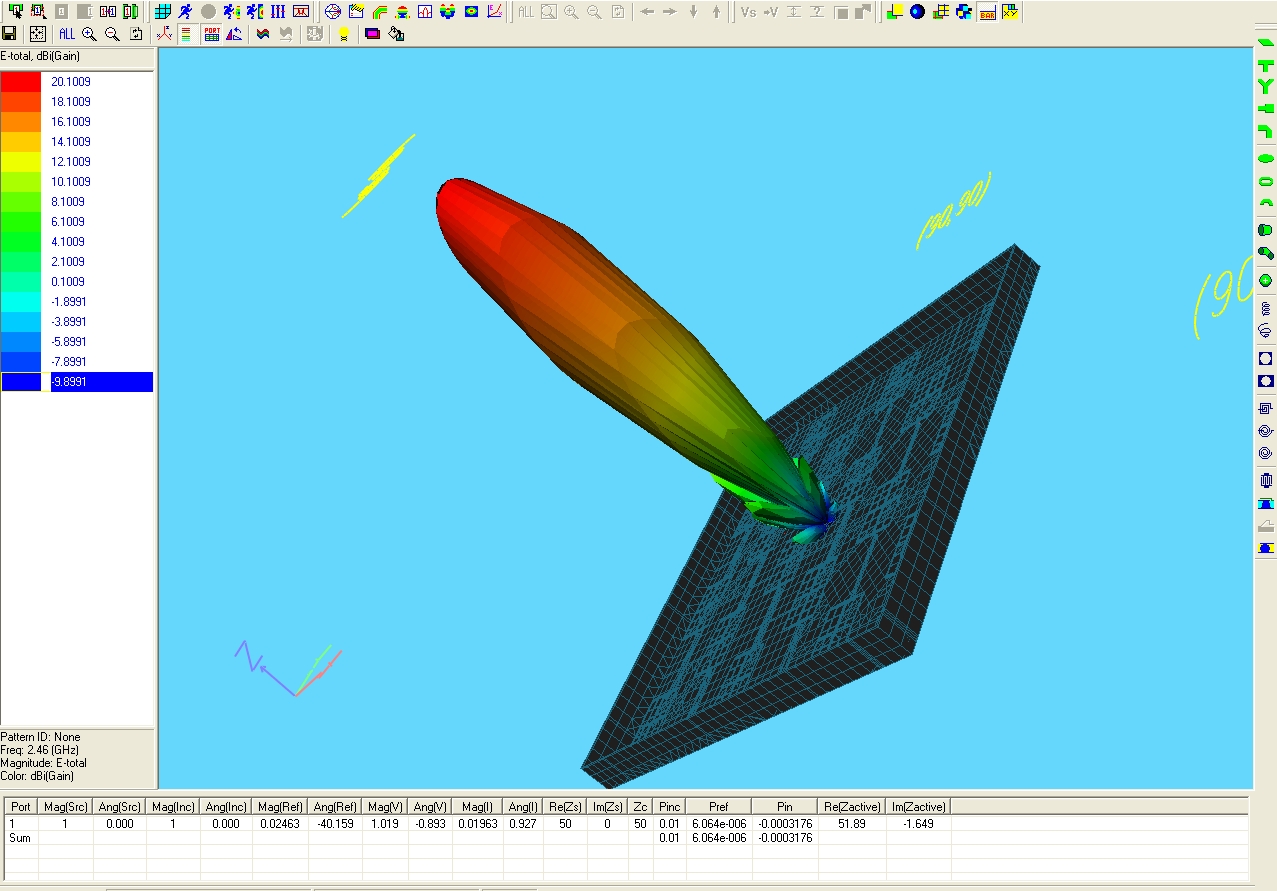This screenshot has height=891, width=1277.
Task: Click the Pattern ID: None text
Action: [40, 737]
